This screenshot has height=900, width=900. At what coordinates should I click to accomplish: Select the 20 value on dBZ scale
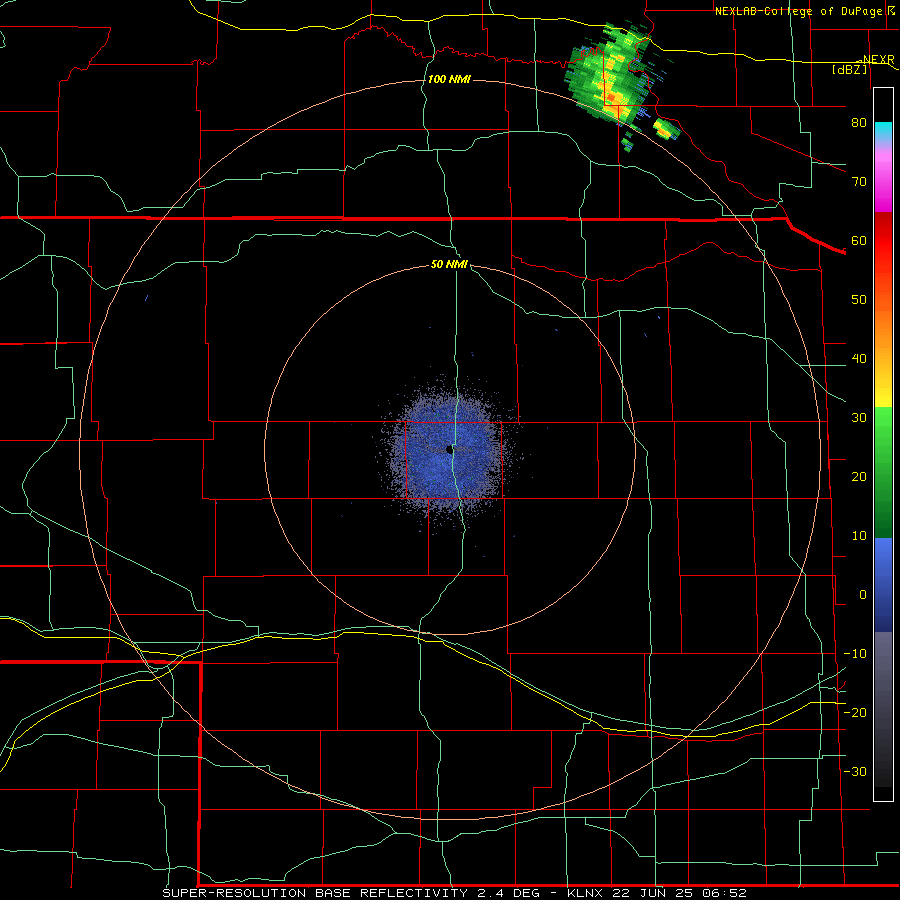(859, 476)
